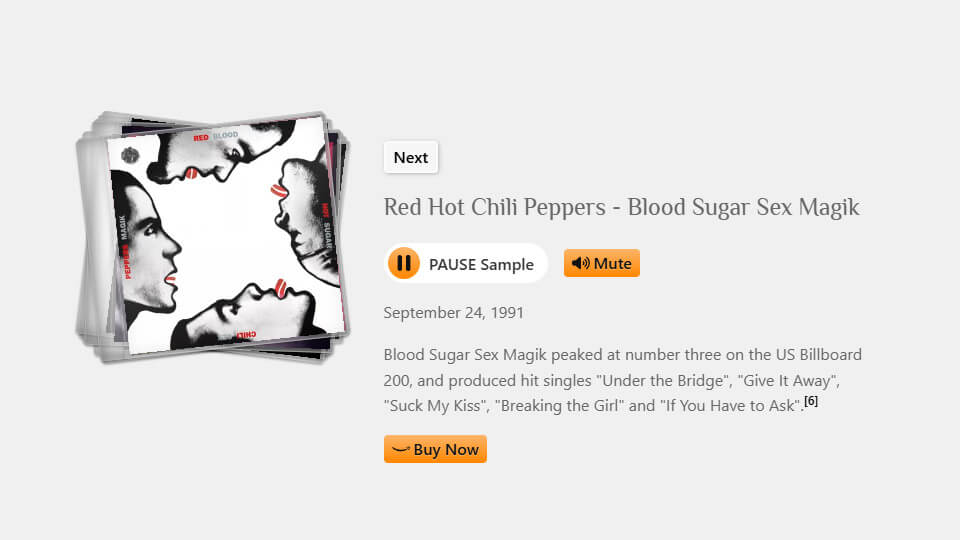Screen dimensions: 960x540
Task: Click "Under the Bridge" in the description
Action: click(664, 381)
